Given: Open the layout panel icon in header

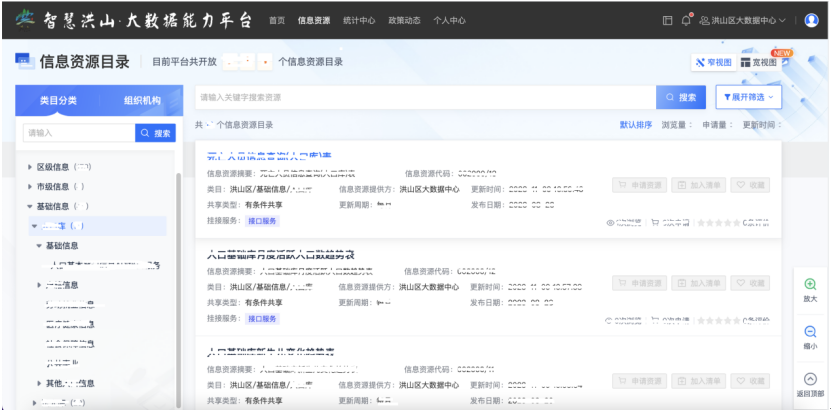Looking at the screenshot, I should point(668,21).
